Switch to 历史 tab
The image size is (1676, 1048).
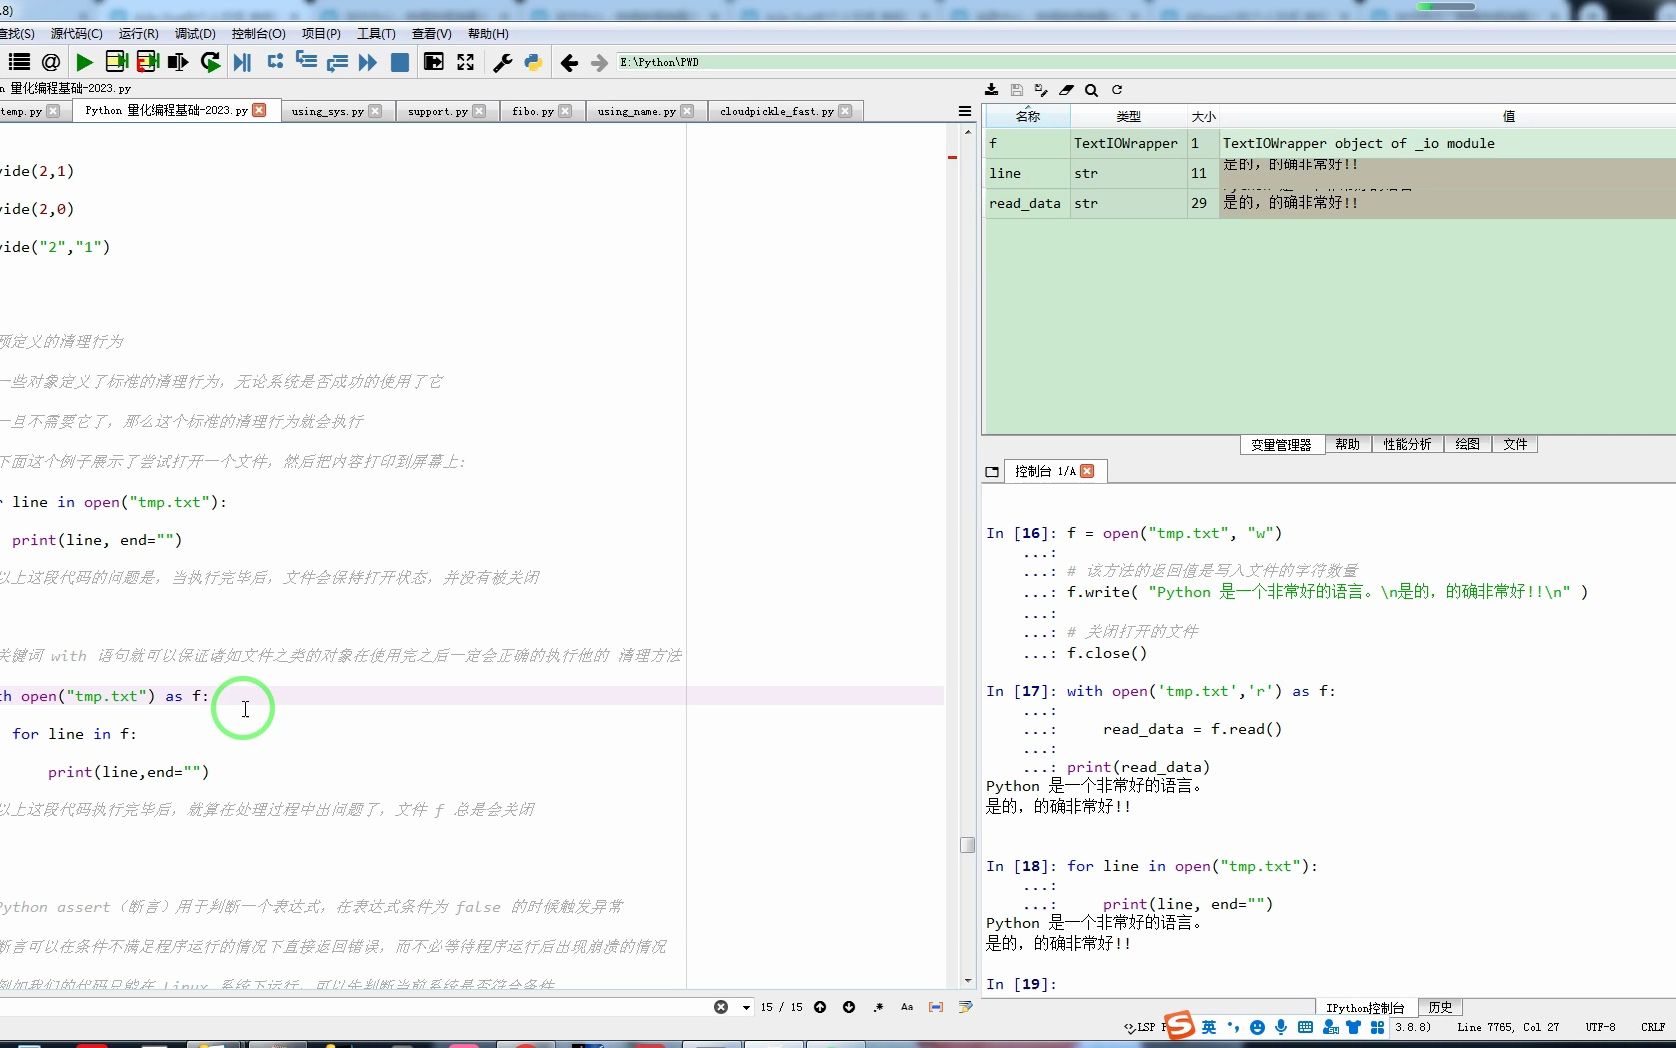pos(1440,1007)
